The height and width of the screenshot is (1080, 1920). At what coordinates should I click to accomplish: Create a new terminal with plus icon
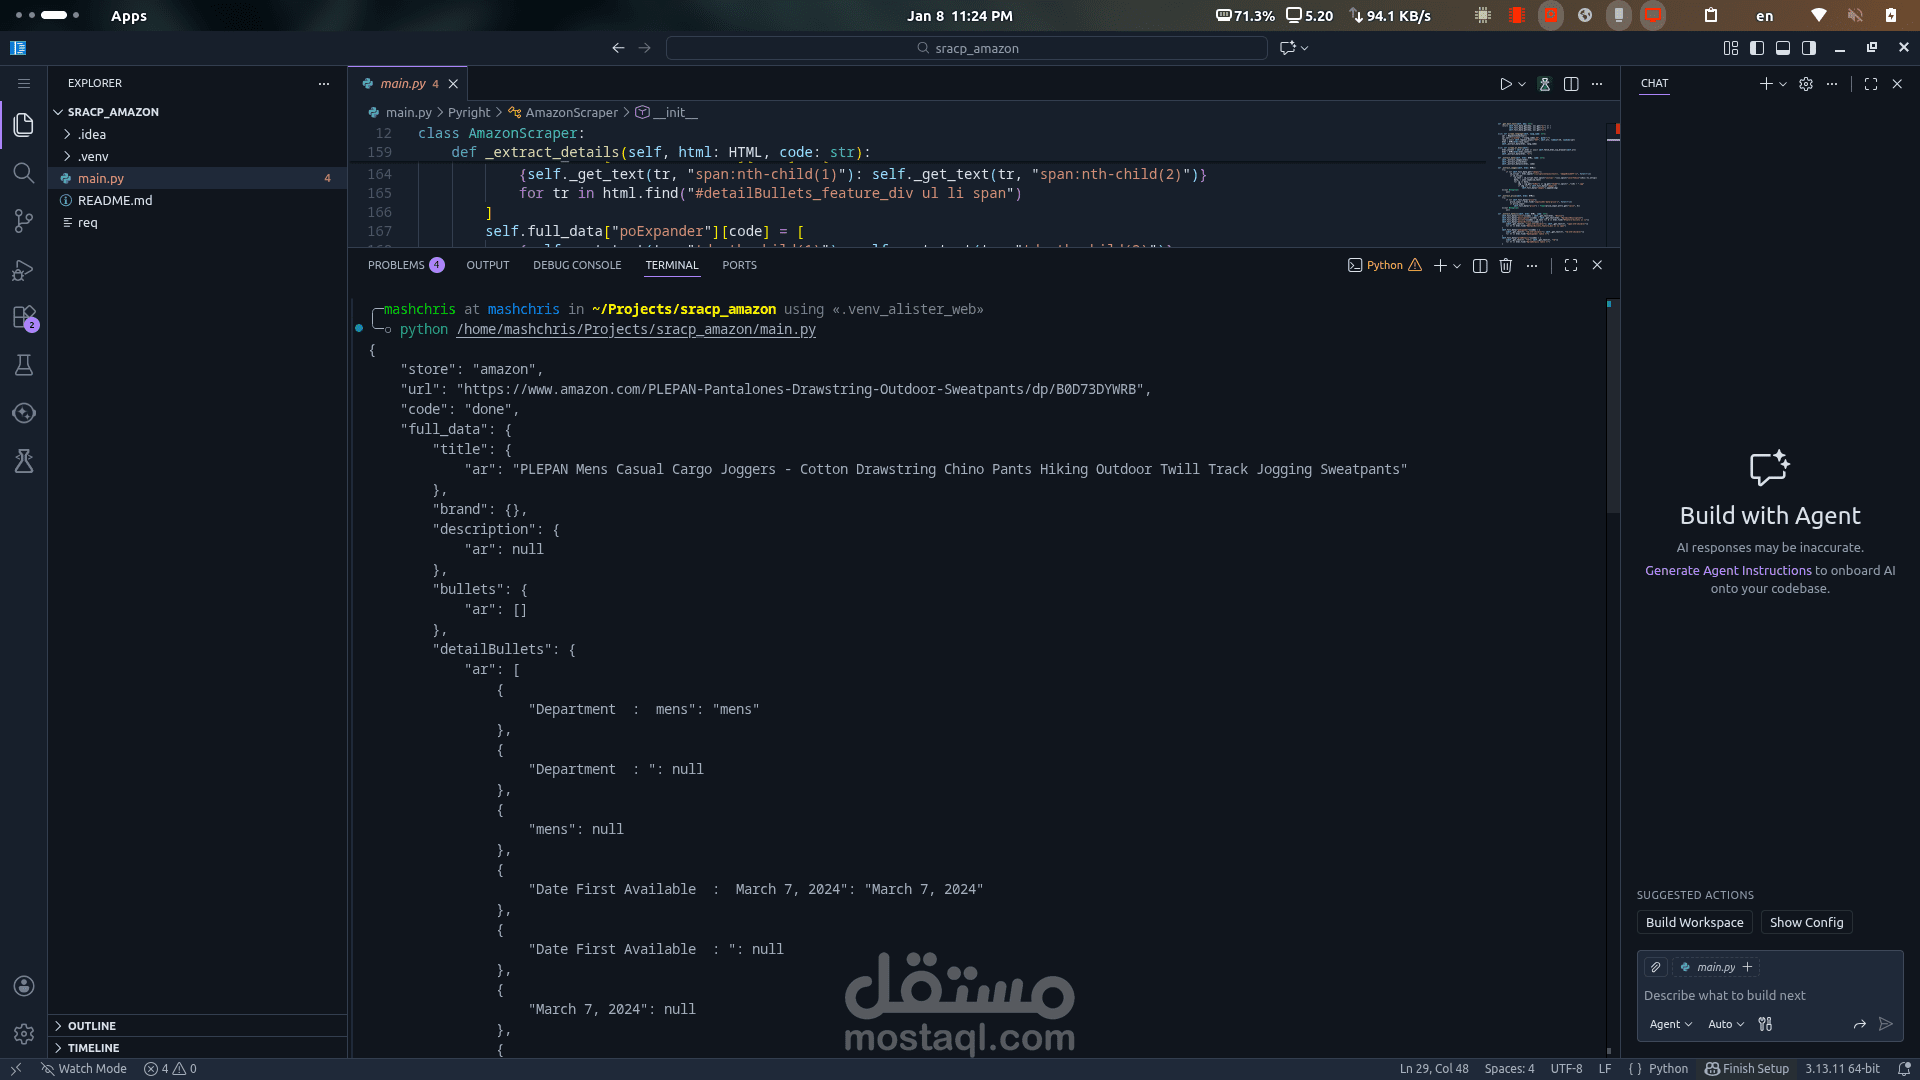1440,266
